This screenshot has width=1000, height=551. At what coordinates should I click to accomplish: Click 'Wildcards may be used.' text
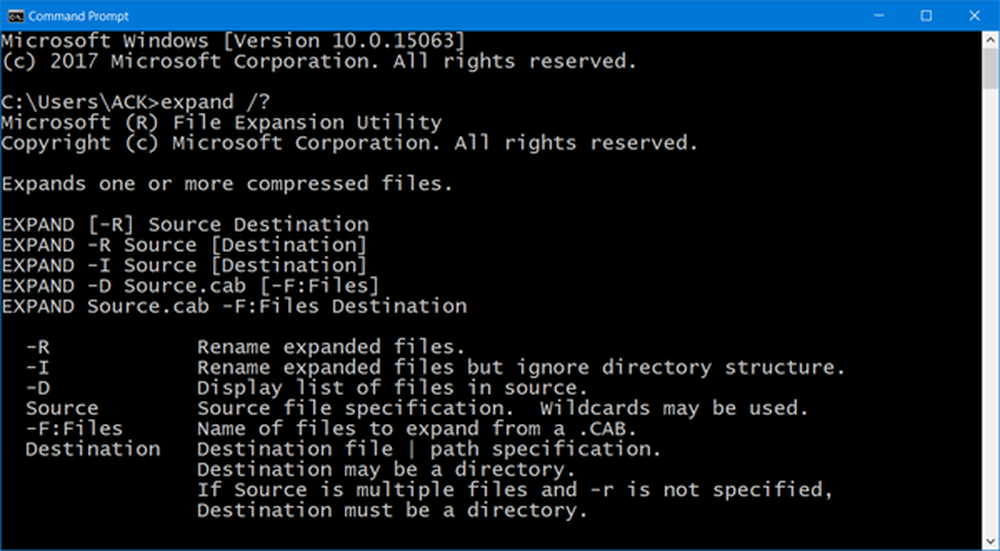(674, 408)
